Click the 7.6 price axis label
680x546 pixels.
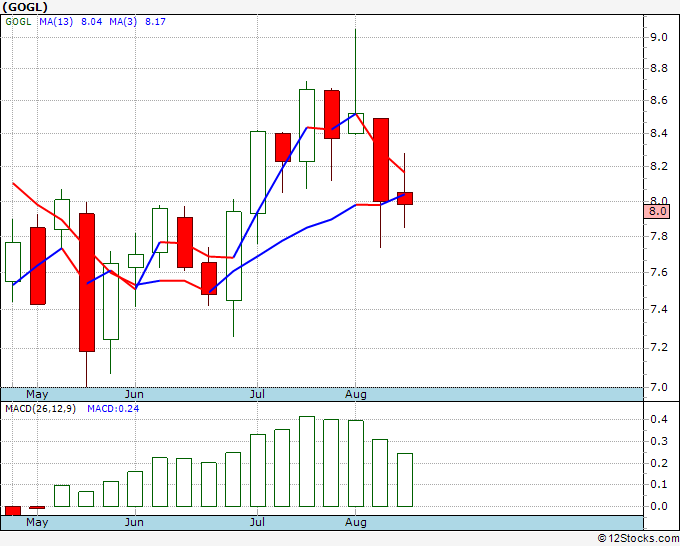658,272
